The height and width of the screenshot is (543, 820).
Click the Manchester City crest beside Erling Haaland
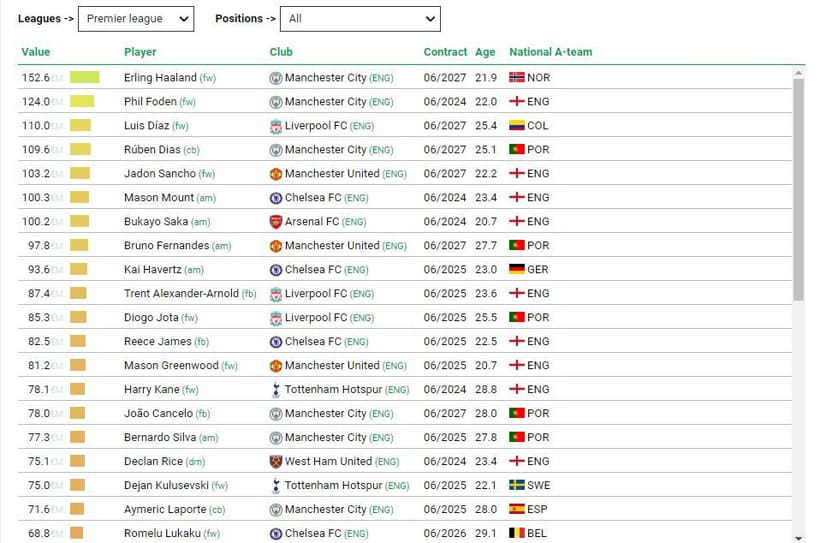pos(276,78)
